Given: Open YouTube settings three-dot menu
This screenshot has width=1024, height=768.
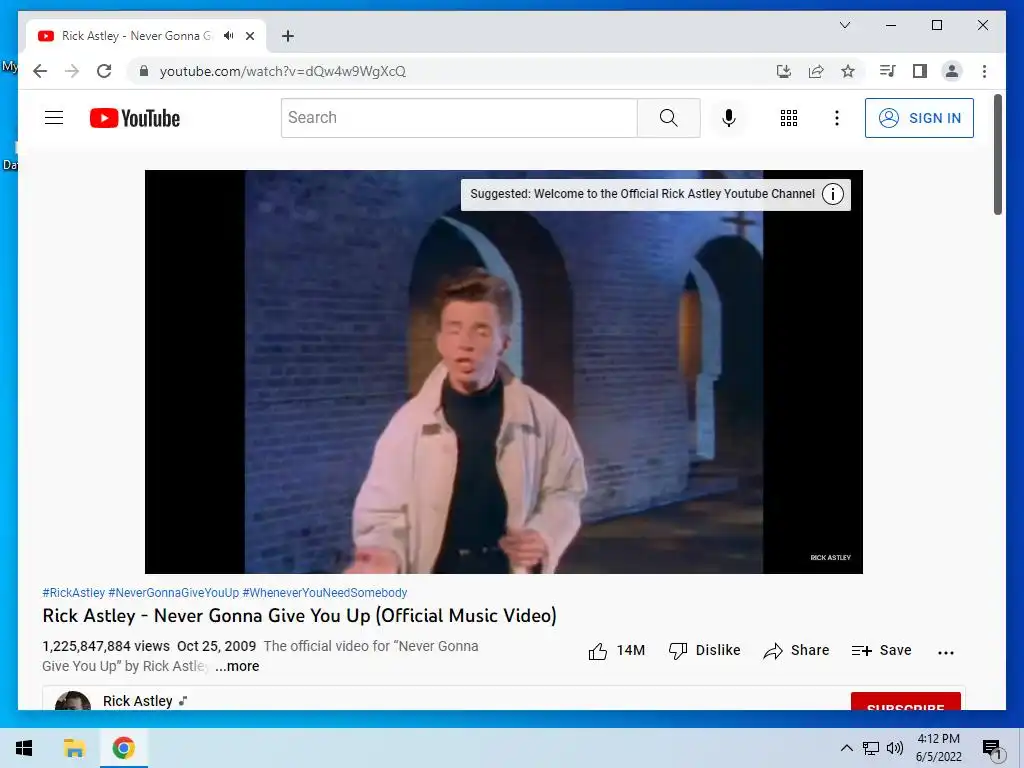Looking at the screenshot, I should coord(837,118).
